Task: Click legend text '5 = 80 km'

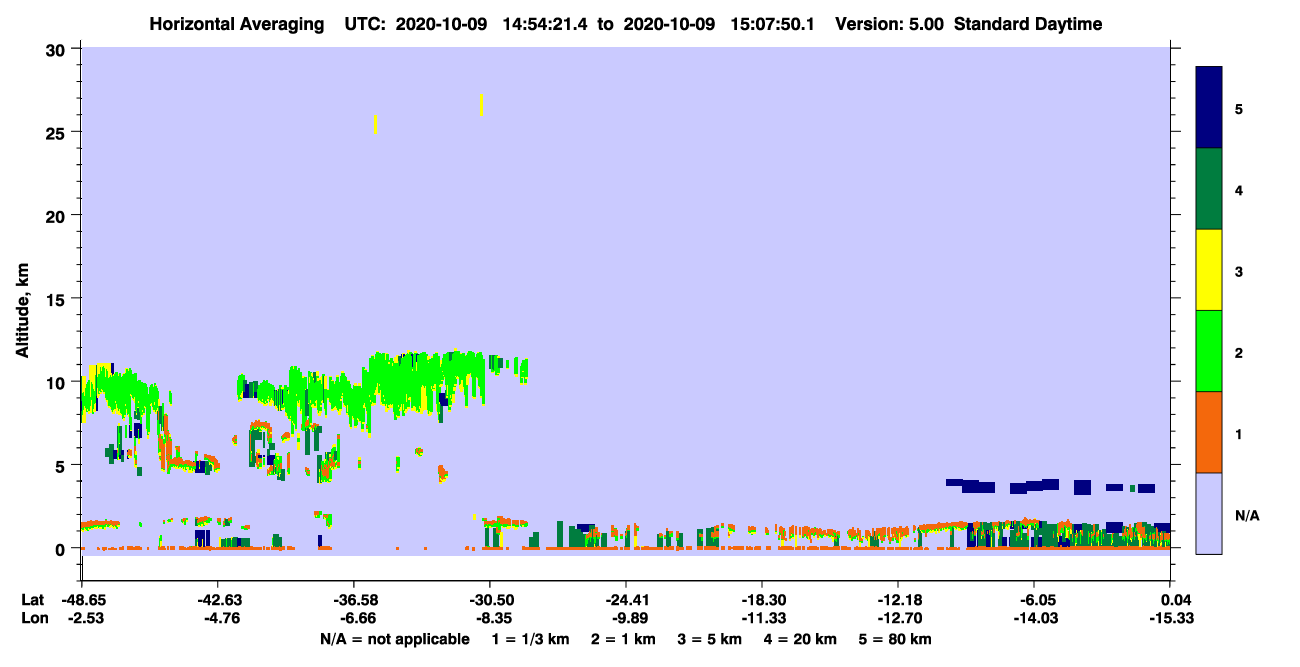Action: (x=895, y=638)
